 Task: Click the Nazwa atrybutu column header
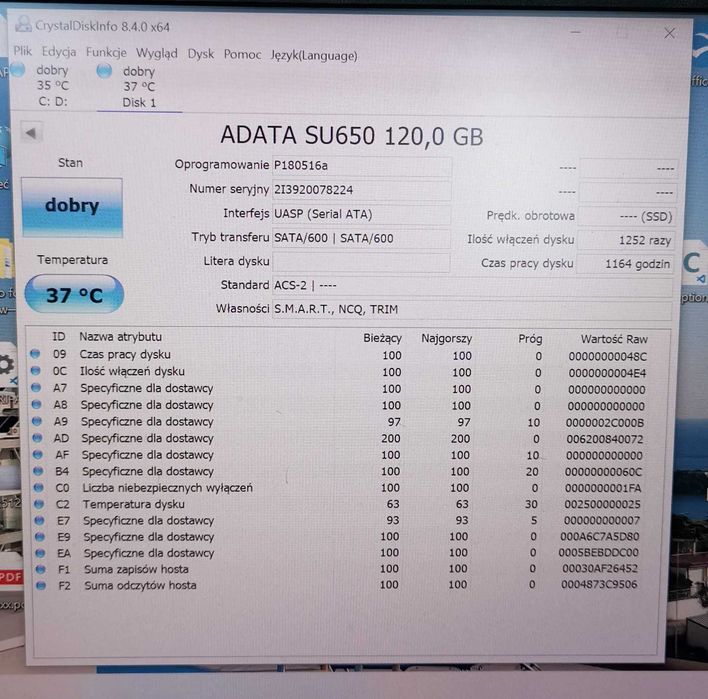tap(121, 337)
